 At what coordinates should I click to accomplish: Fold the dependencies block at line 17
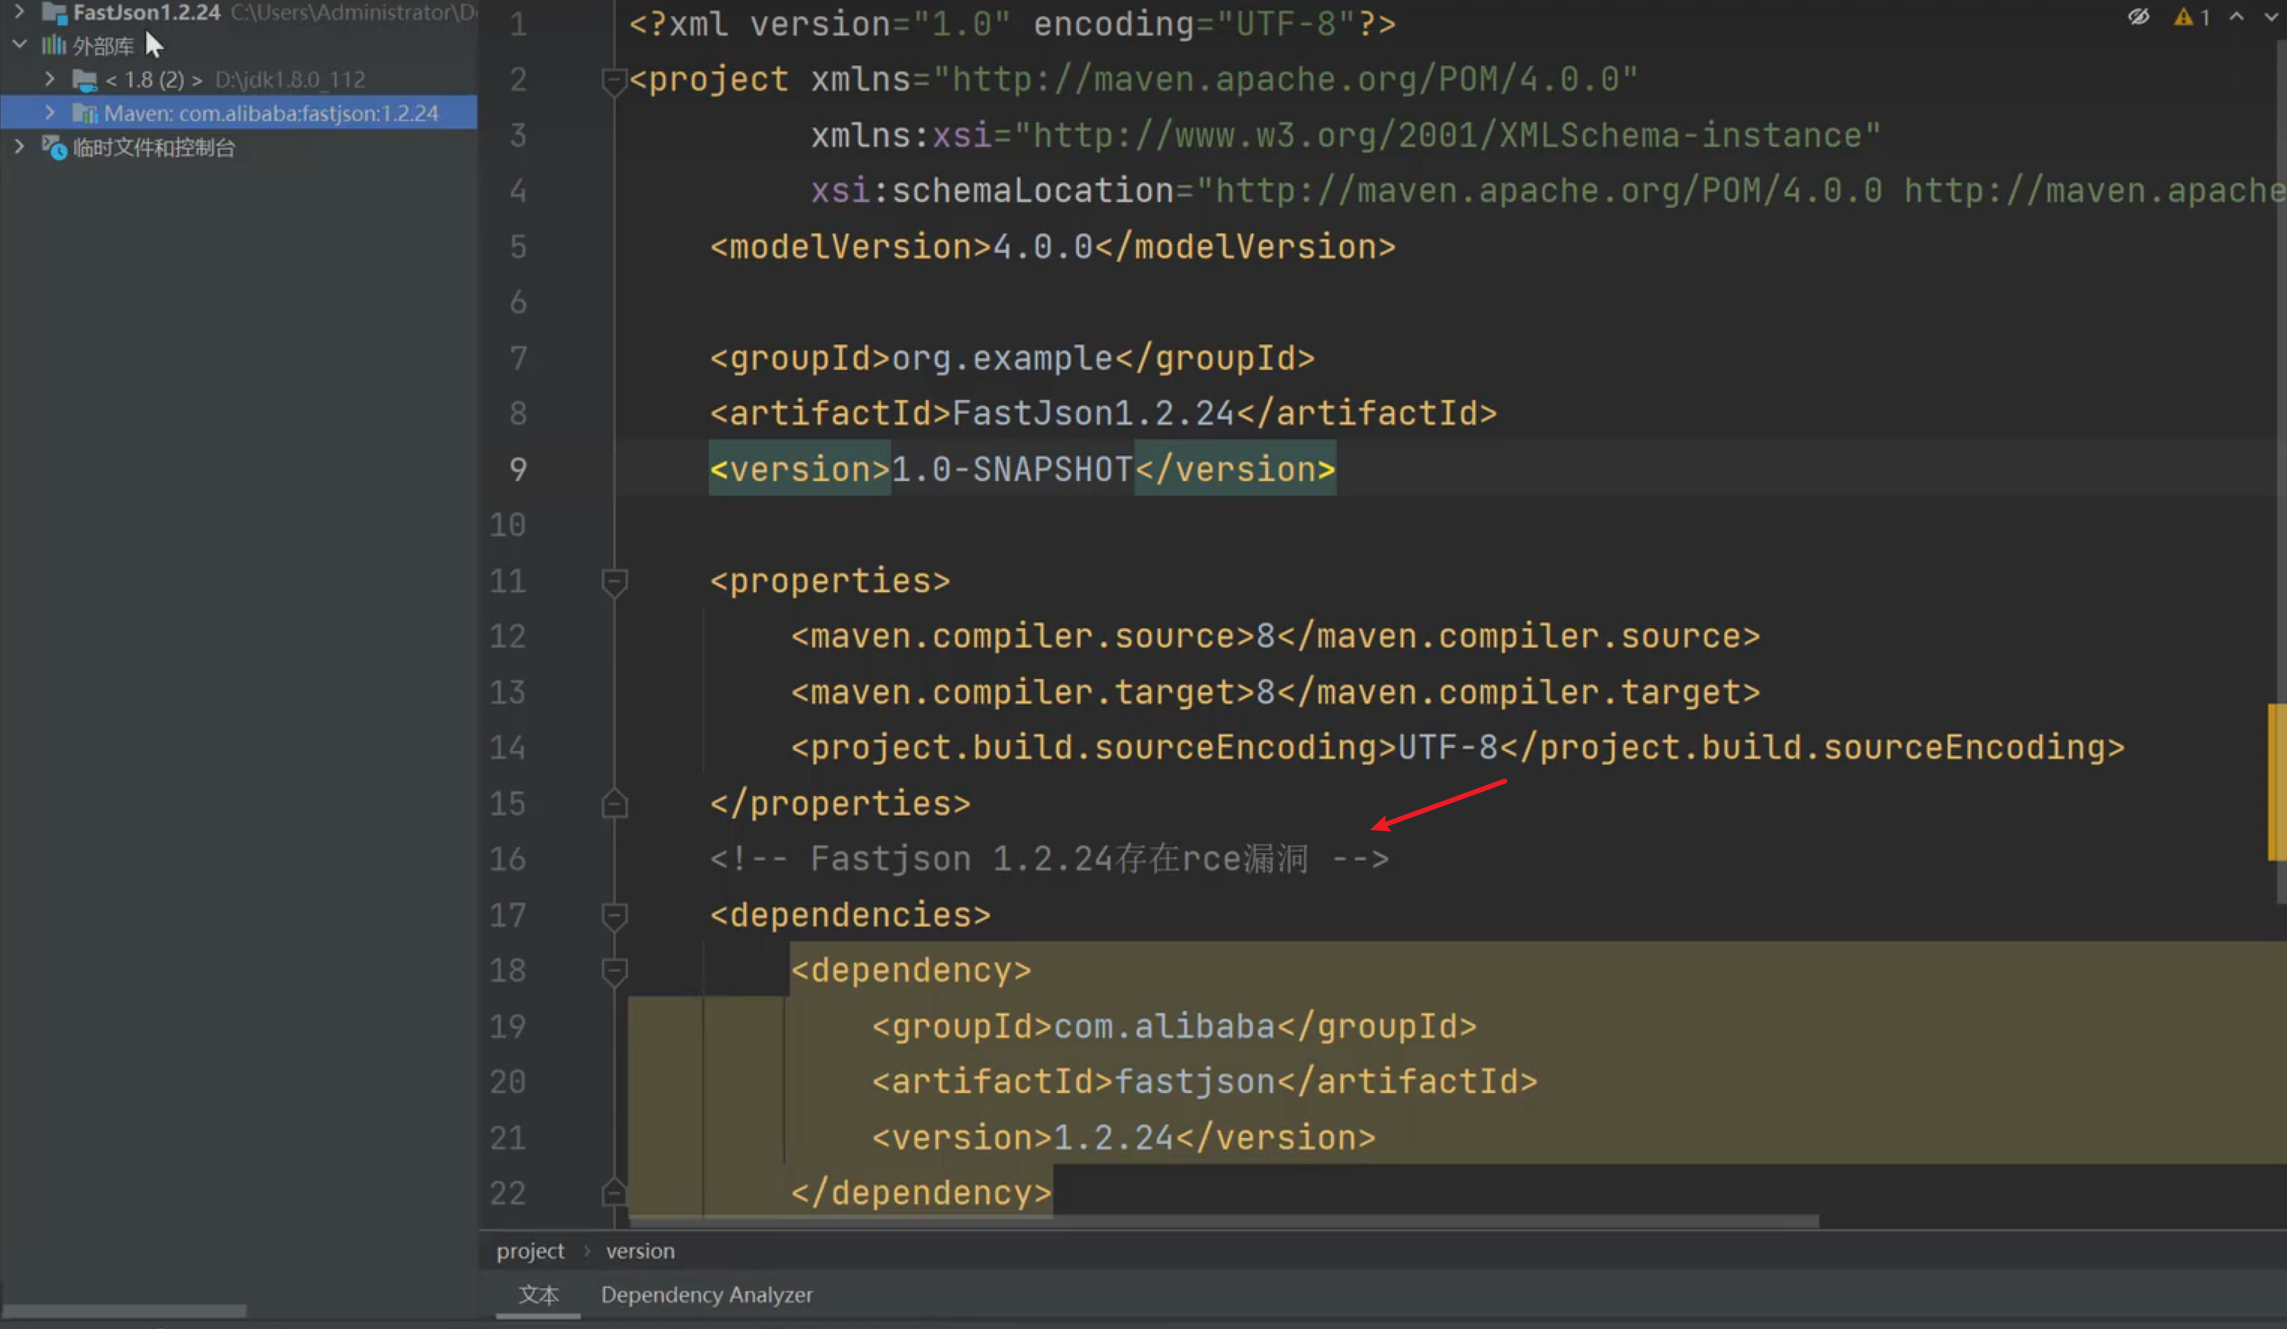click(614, 915)
